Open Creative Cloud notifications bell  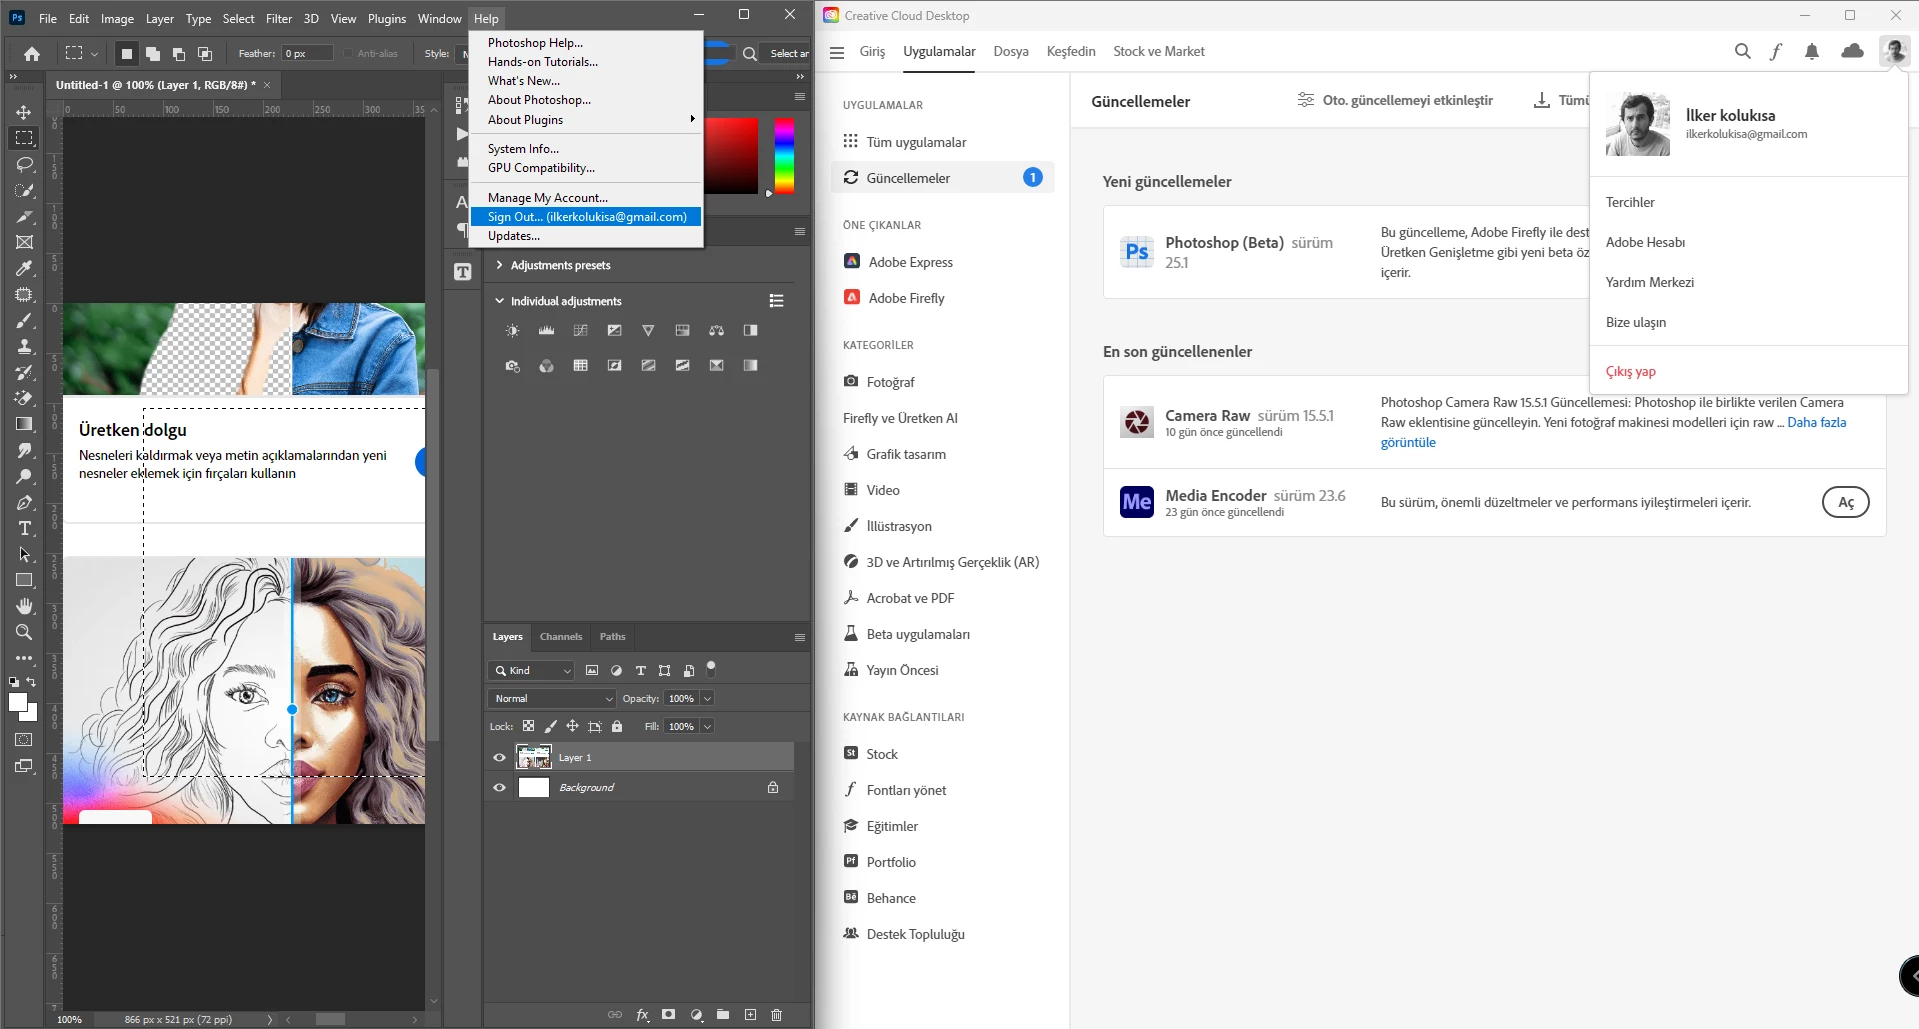click(1811, 51)
